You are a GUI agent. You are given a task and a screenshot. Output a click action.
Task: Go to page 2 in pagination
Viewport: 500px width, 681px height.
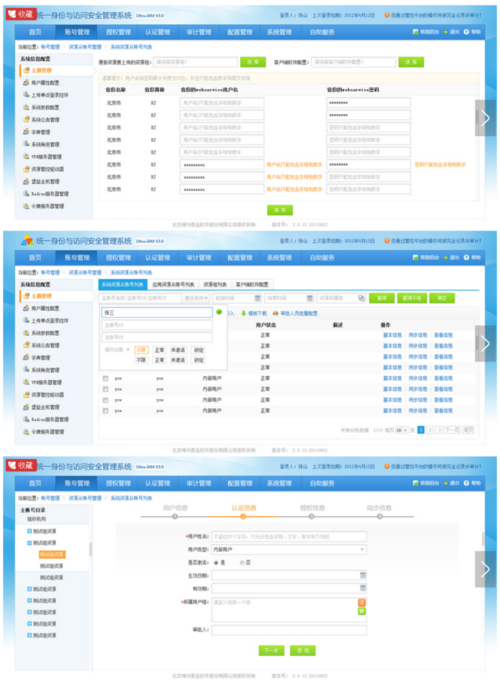coord(430,430)
